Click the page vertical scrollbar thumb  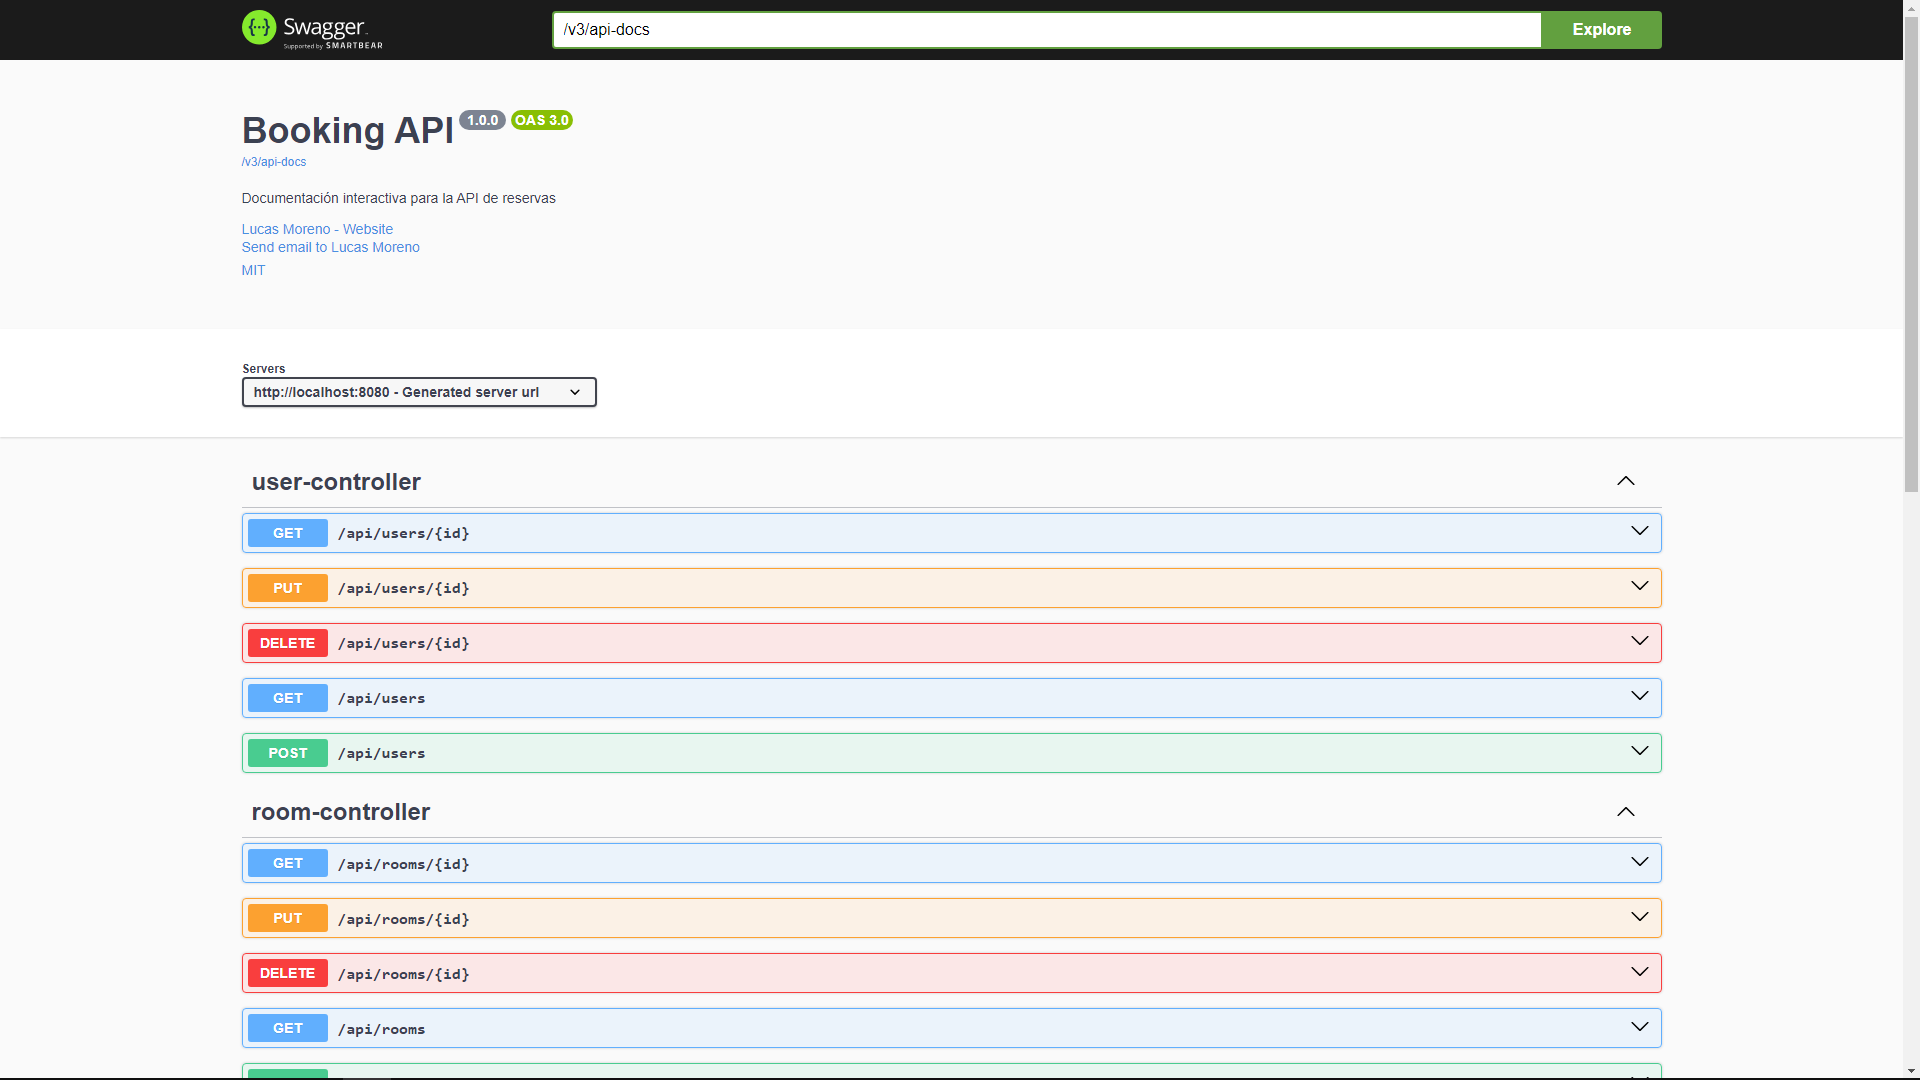pyautogui.click(x=1911, y=250)
